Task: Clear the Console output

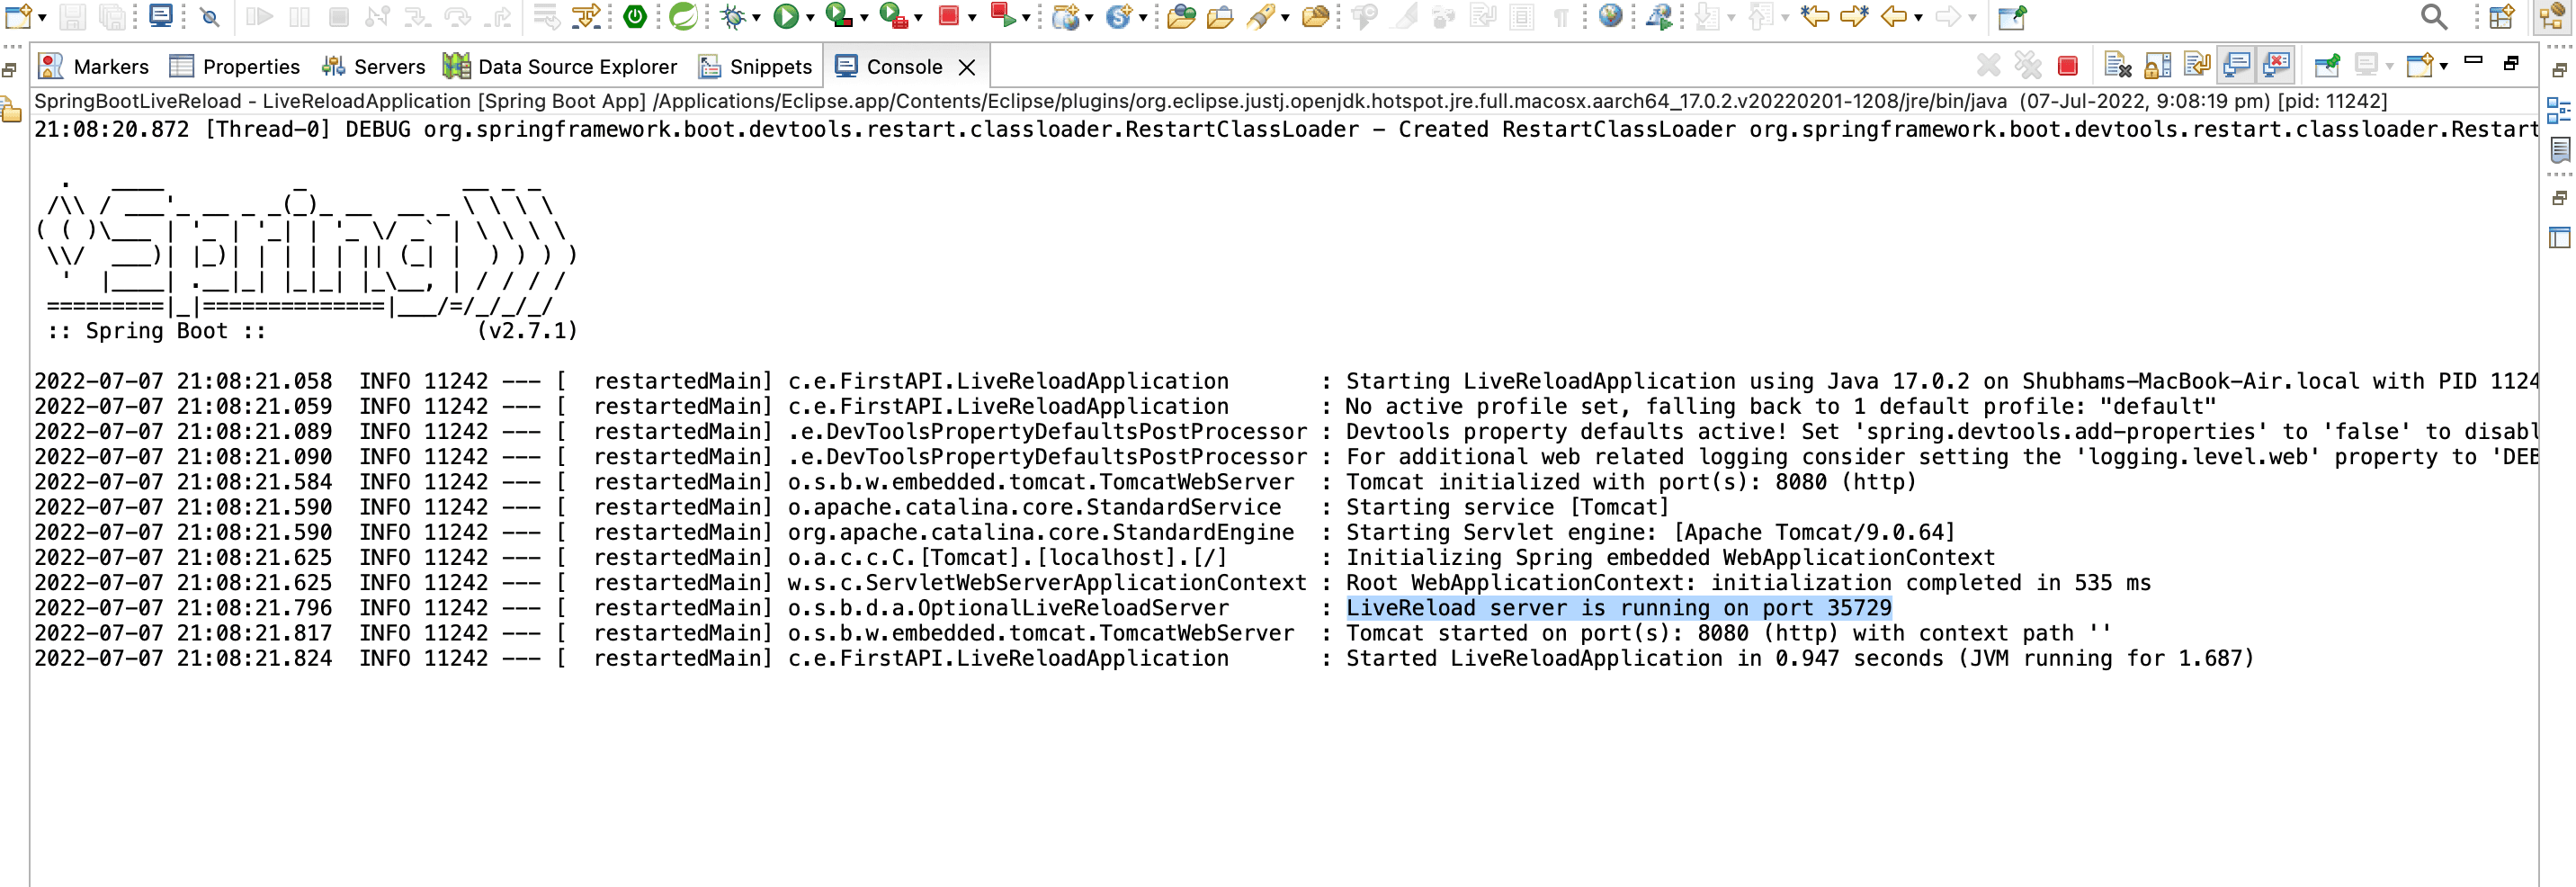Action: [2117, 66]
